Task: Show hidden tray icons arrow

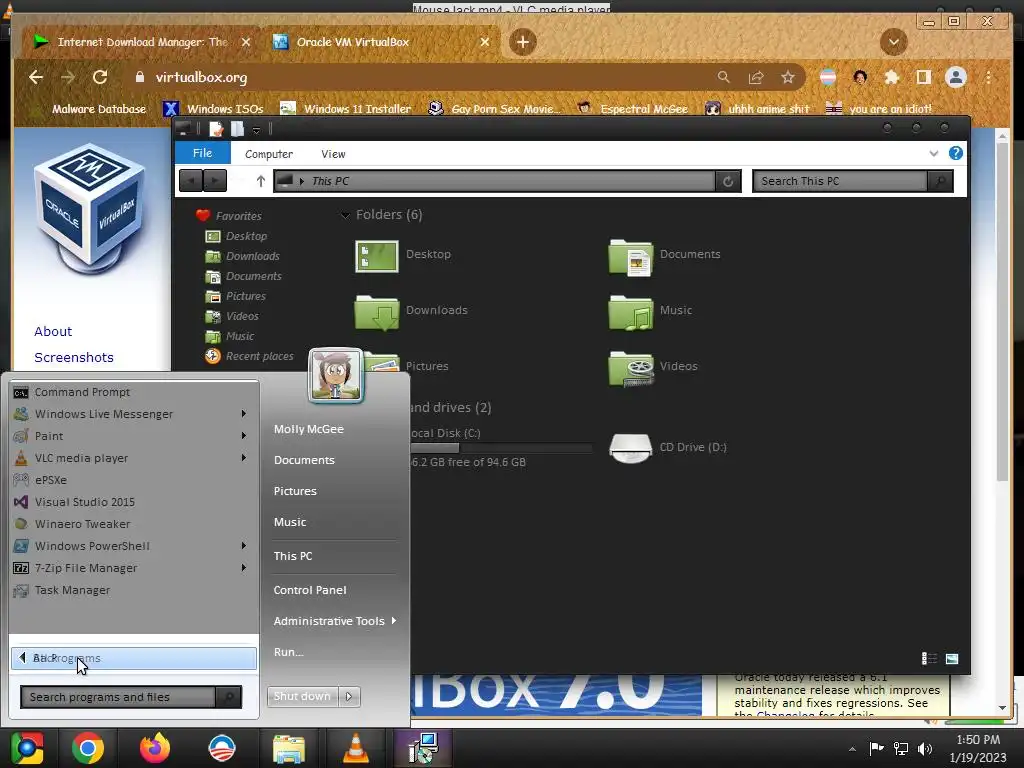Action: 852,749
